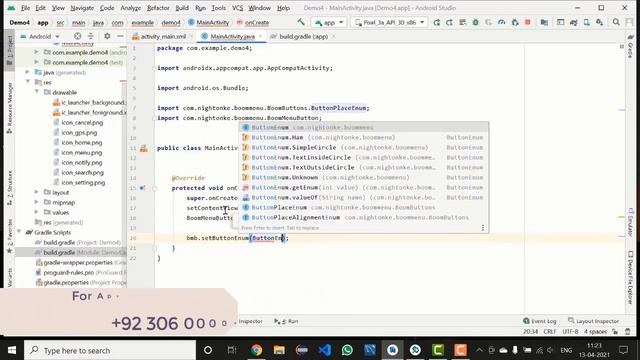
Task: Toggle the Favorites tool window
Action: click(x=9, y=237)
